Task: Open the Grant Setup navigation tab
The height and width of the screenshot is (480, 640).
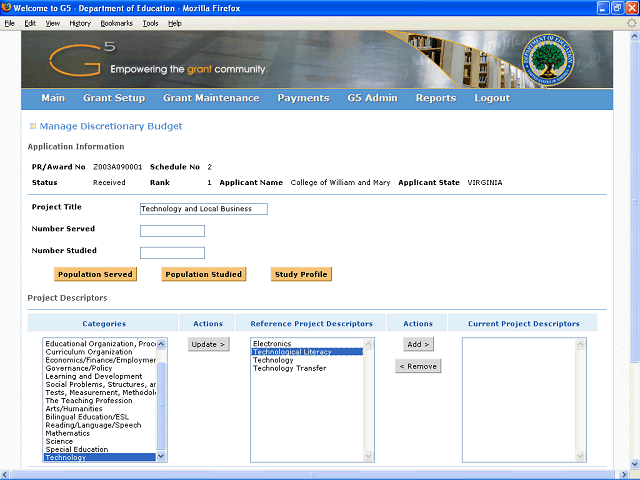Action: coord(114,98)
